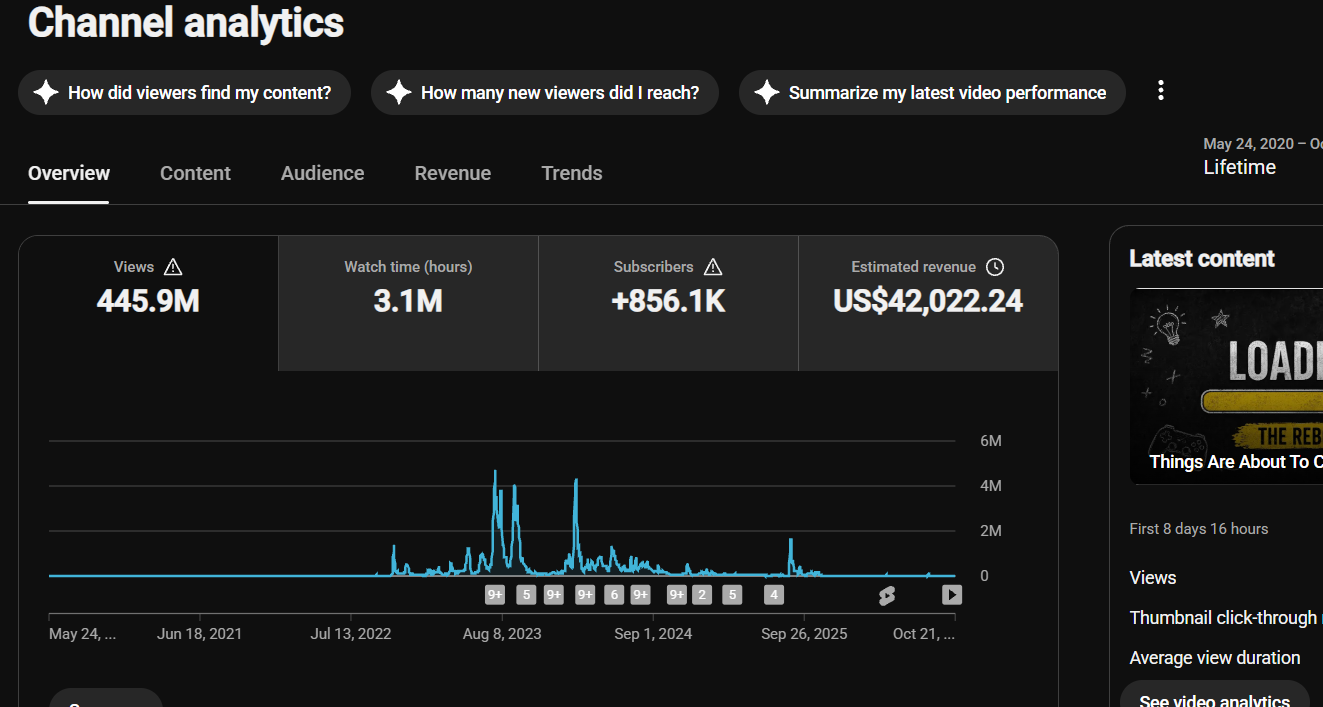The height and width of the screenshot is (707, 1323).
Task: Click the warning triangle beside Views metric
Action: pos(173,267)
